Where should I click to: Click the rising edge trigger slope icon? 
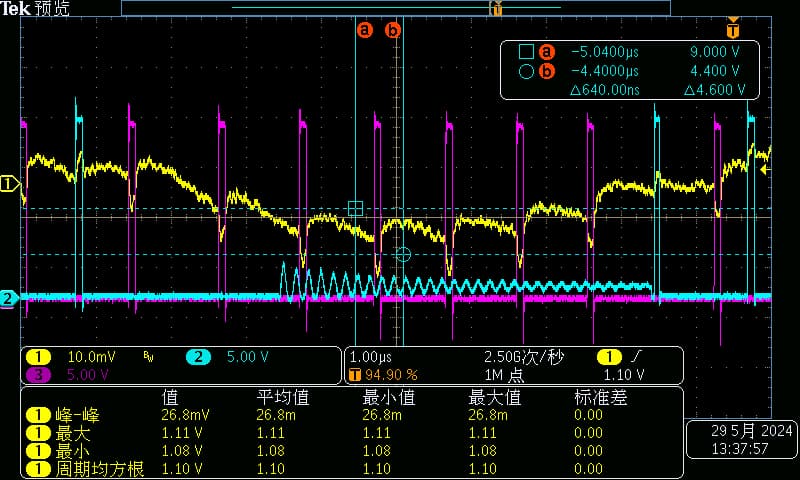(636, 357)
